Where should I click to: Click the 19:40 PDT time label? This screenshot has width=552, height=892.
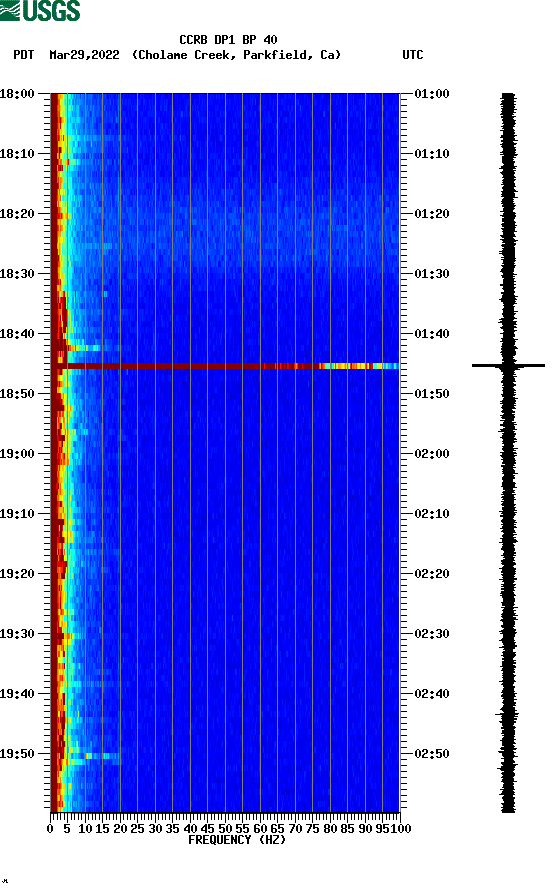click(x=17, y=694)
